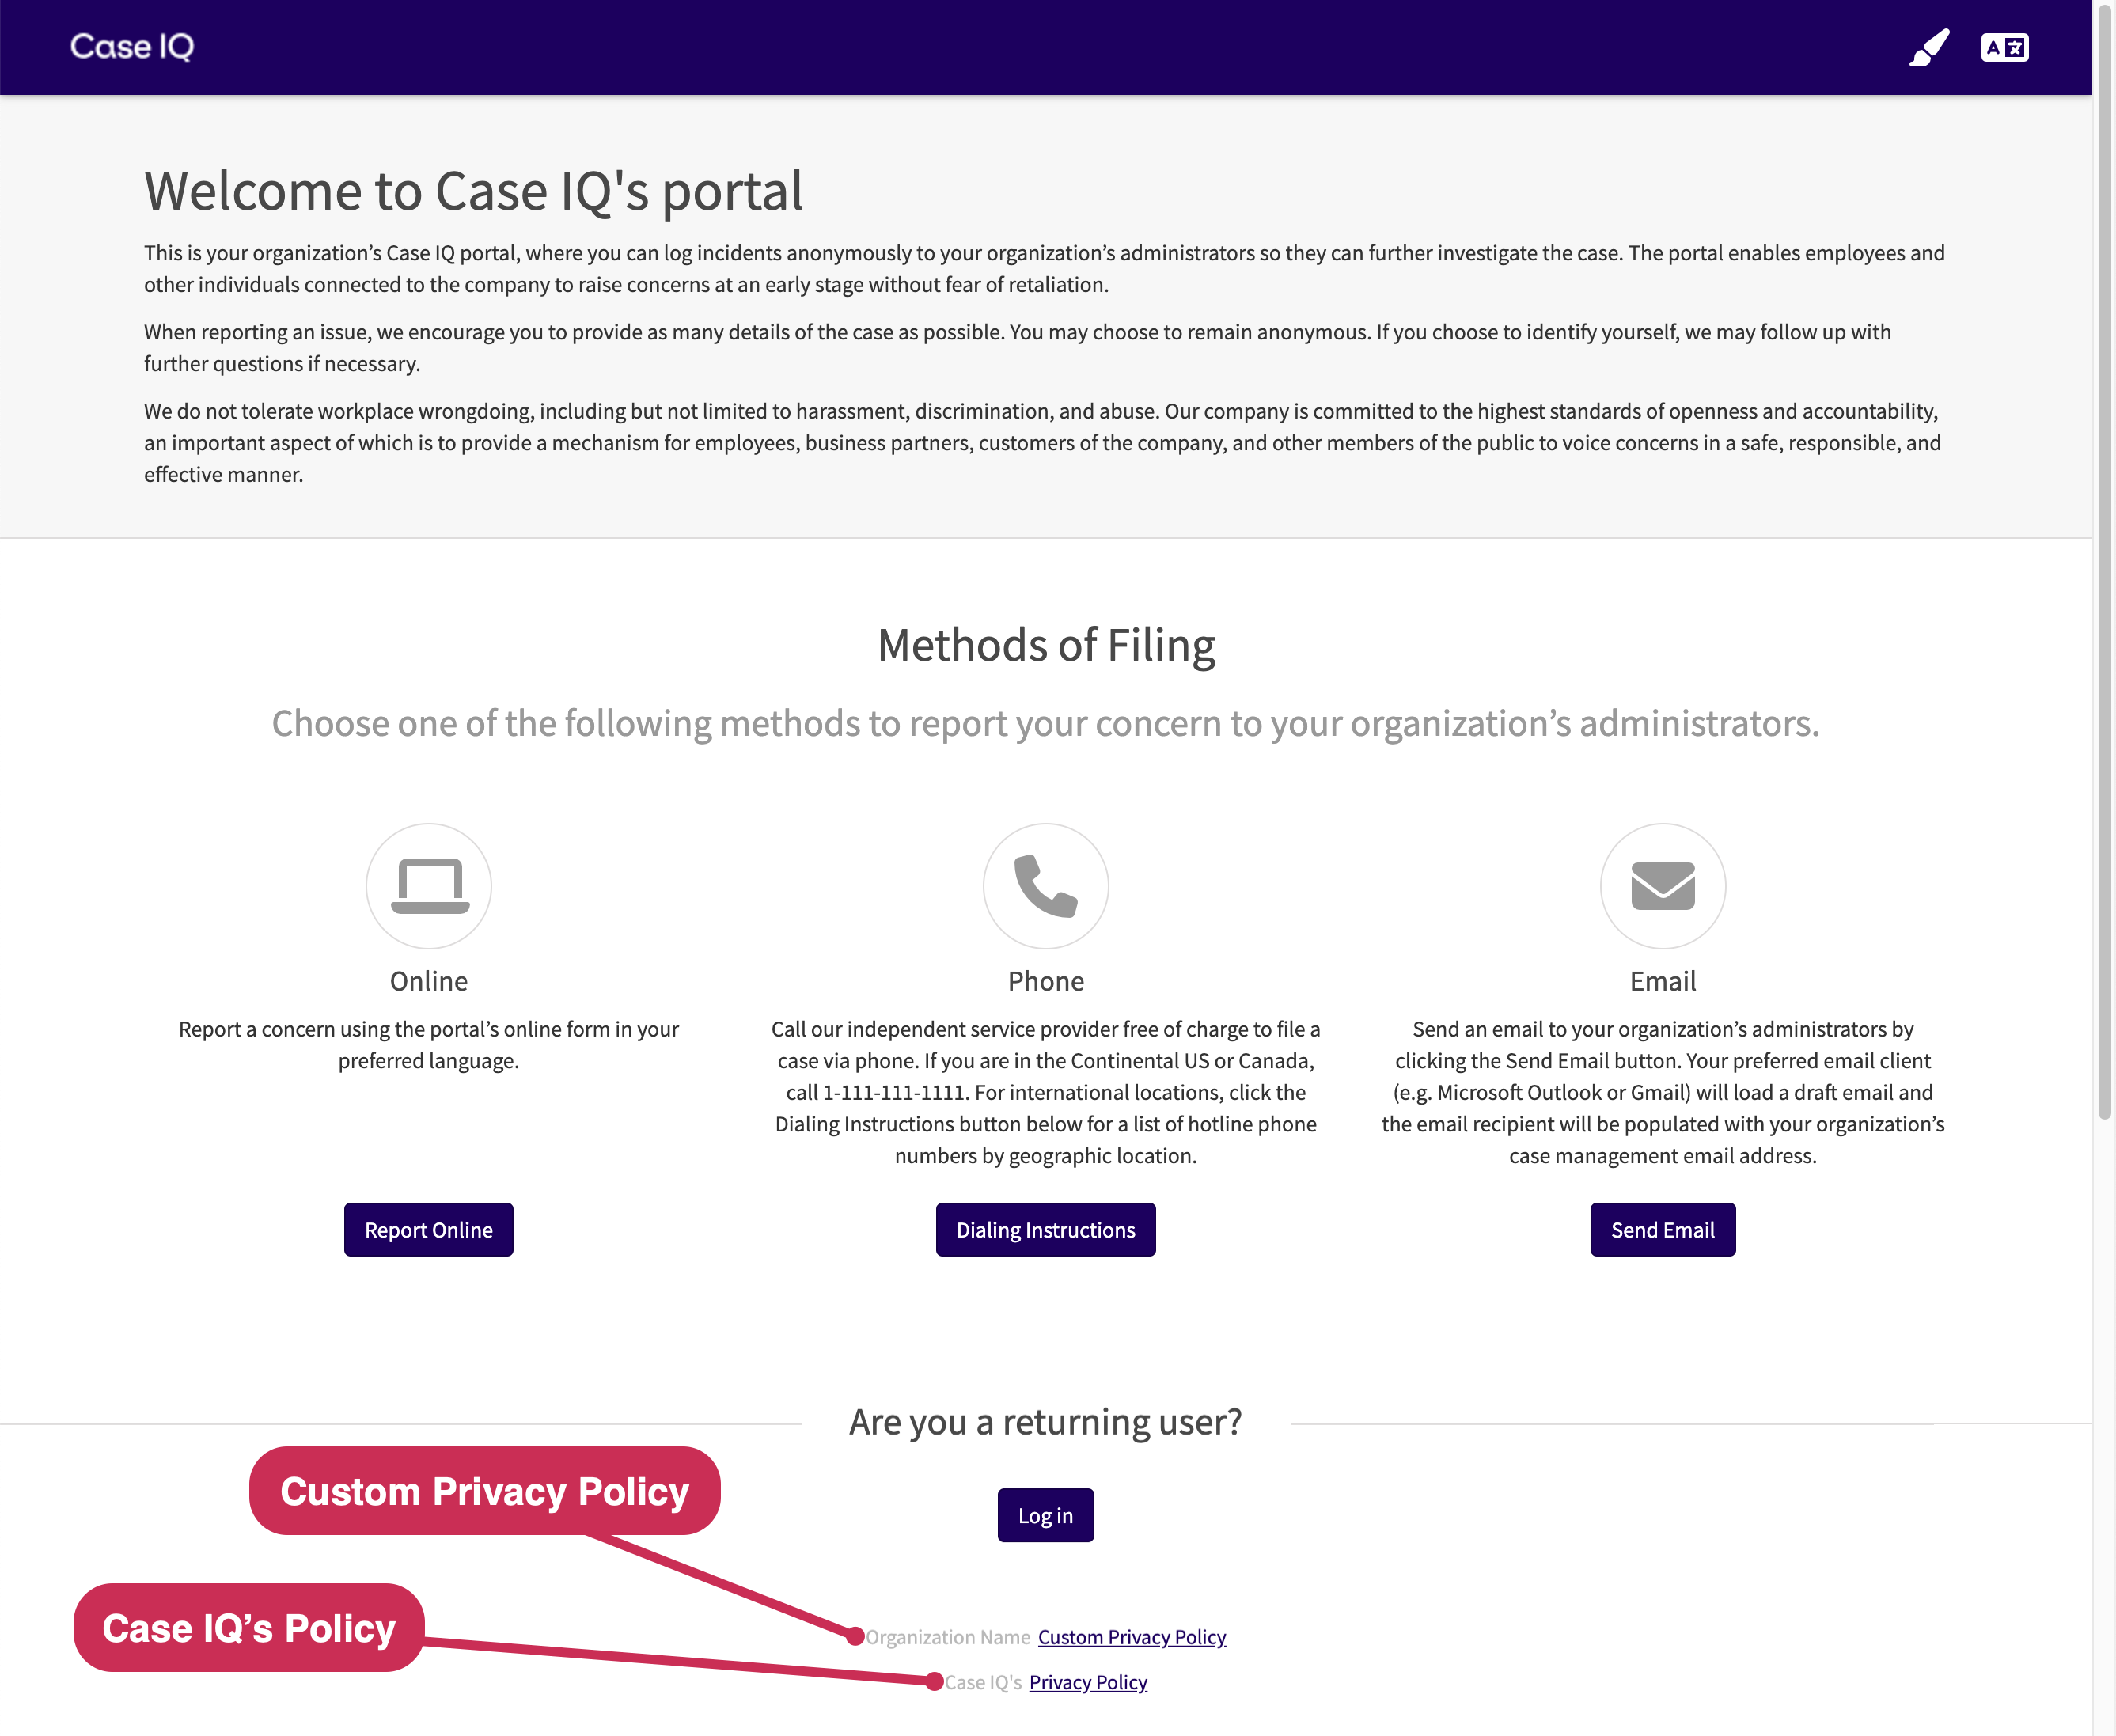
Task: Click the Send Email button
Action: click(1663, 1228)
